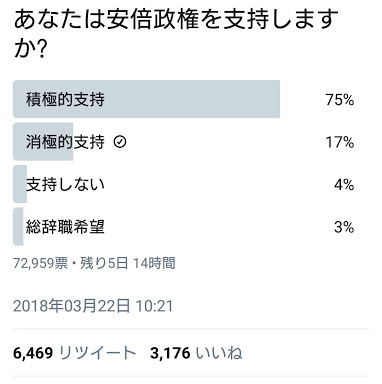The width and height of the screenshot is (382, 384).
Task: Click the 17% progress bar fill
Action: [x=43, y=142]
